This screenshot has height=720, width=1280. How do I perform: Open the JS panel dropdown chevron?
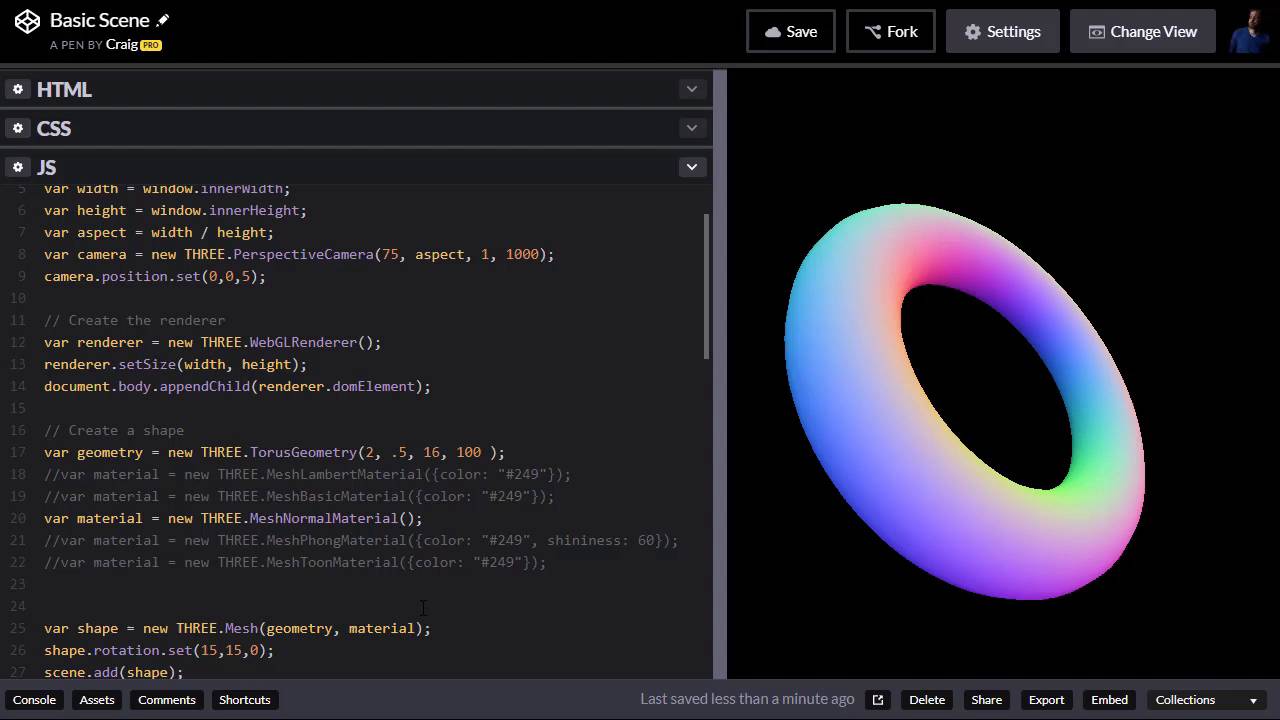click(x=691, y=167)
